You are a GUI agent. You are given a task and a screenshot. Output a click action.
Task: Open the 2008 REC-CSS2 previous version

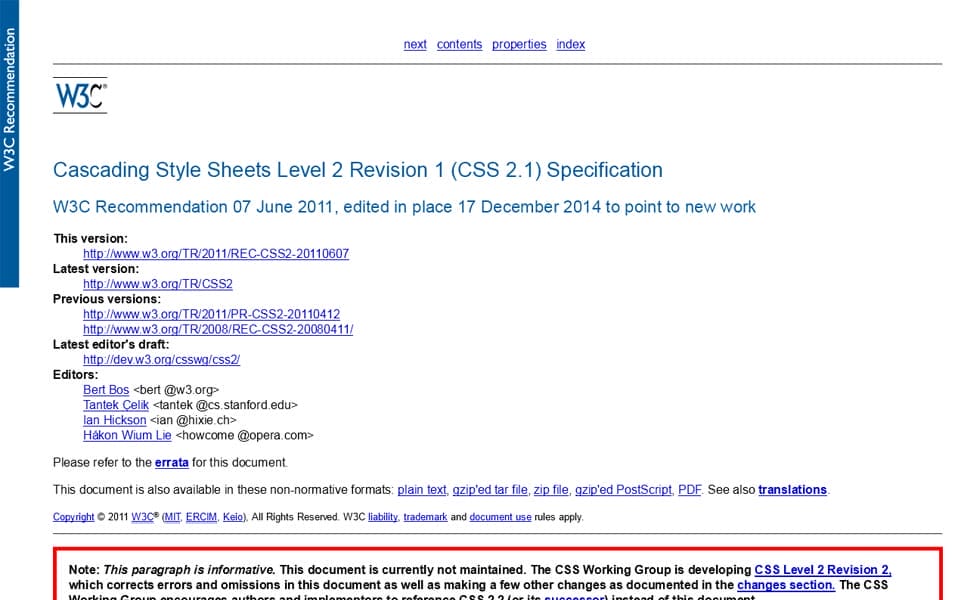click(x=216, y=328)
